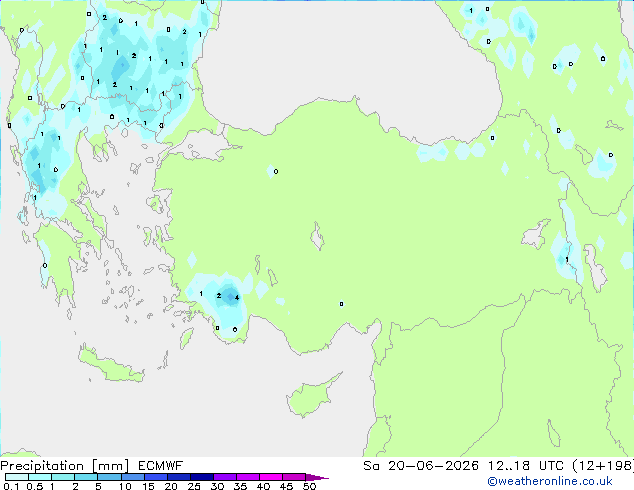Click the purple arrow end of legend

(x=317, y=477)
